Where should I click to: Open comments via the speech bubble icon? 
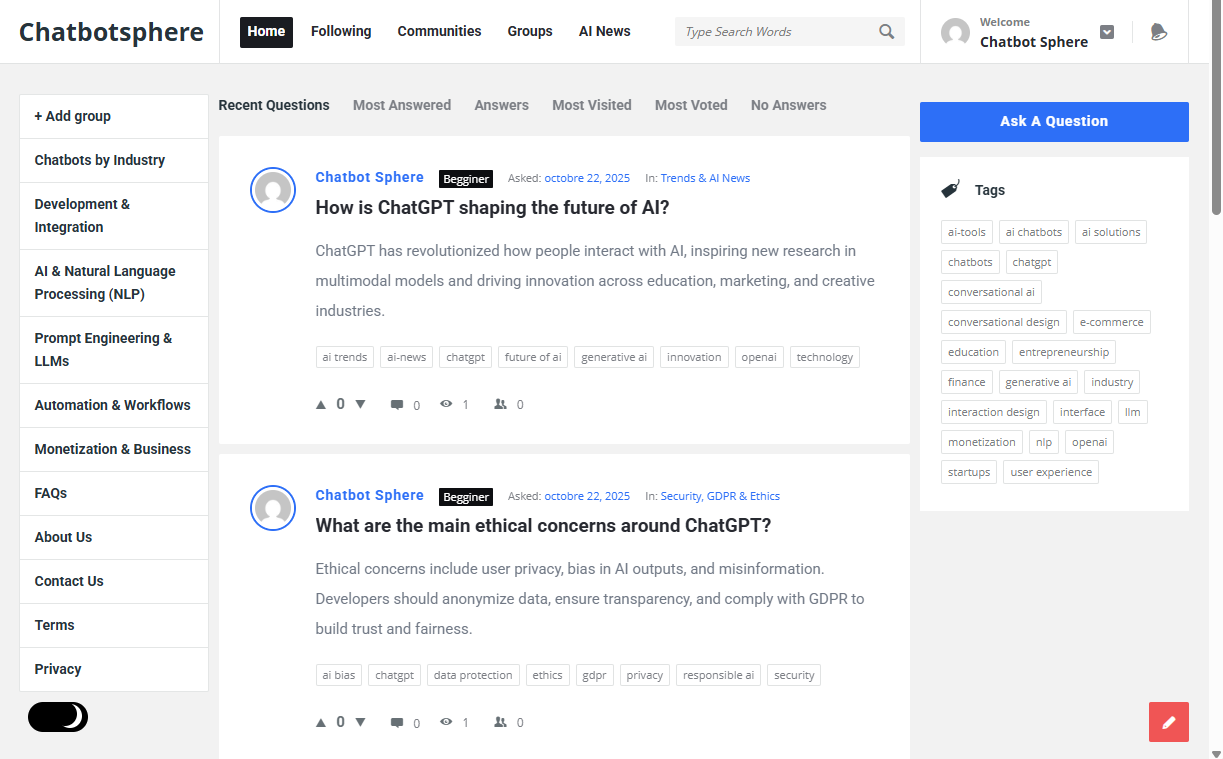(x=395, y=404)
